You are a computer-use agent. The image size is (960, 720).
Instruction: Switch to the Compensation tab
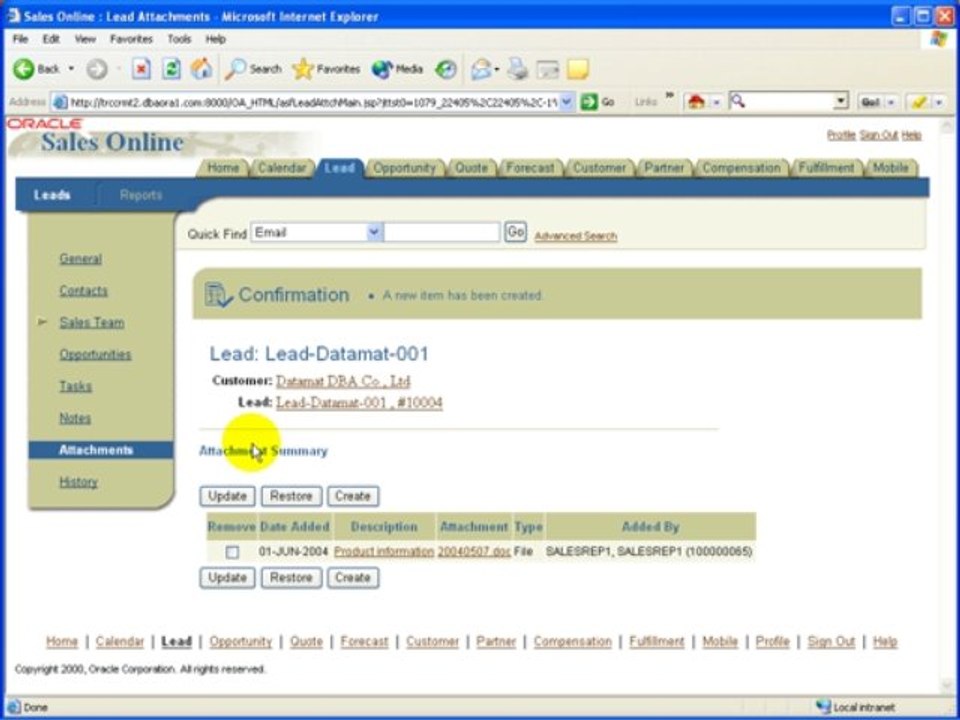741,168
